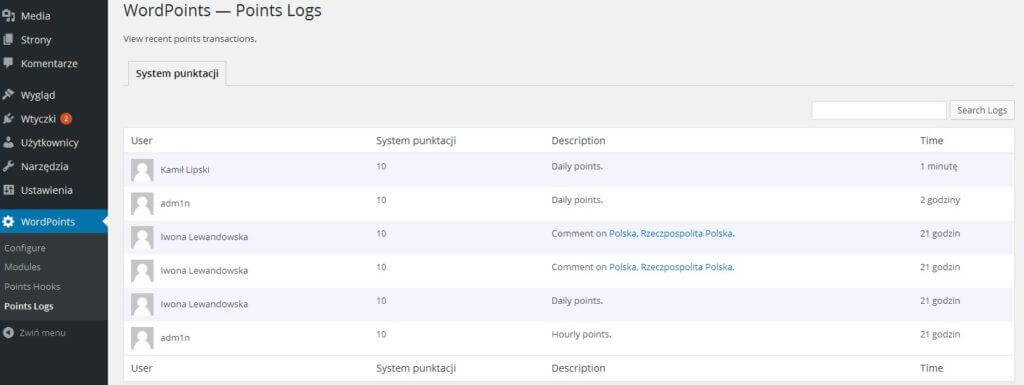1024x385 pixels.
Task: Click the WordPoints gear icon
Action: pyautogui.click(x=8, y=222)
